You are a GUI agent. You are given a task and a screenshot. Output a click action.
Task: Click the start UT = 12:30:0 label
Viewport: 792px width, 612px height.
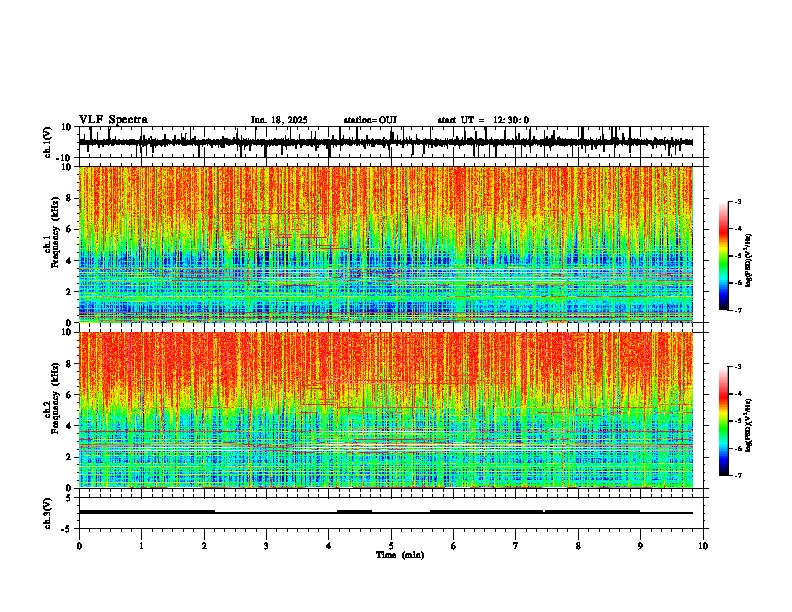pos(483,120)
